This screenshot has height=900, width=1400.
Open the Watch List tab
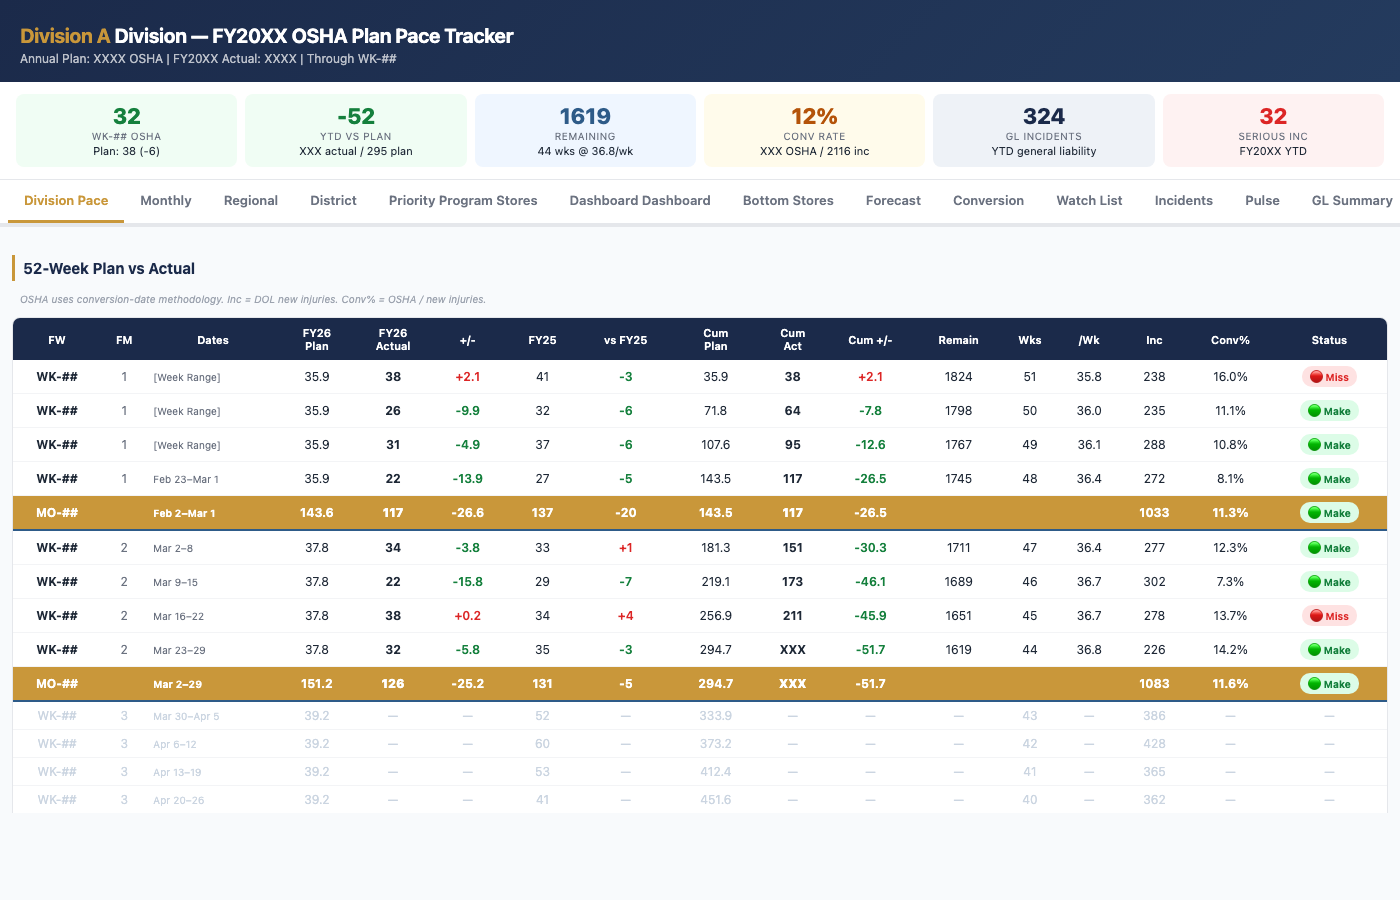[x=1089, y=200]
